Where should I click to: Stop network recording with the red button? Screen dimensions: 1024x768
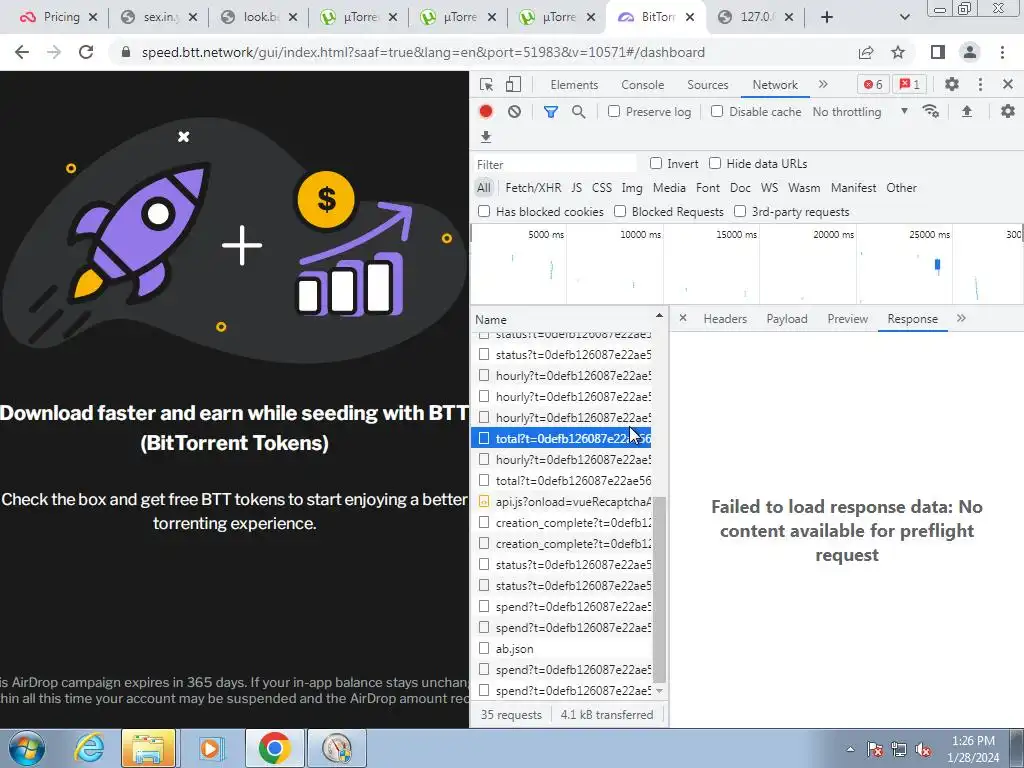tap(486, 112)
